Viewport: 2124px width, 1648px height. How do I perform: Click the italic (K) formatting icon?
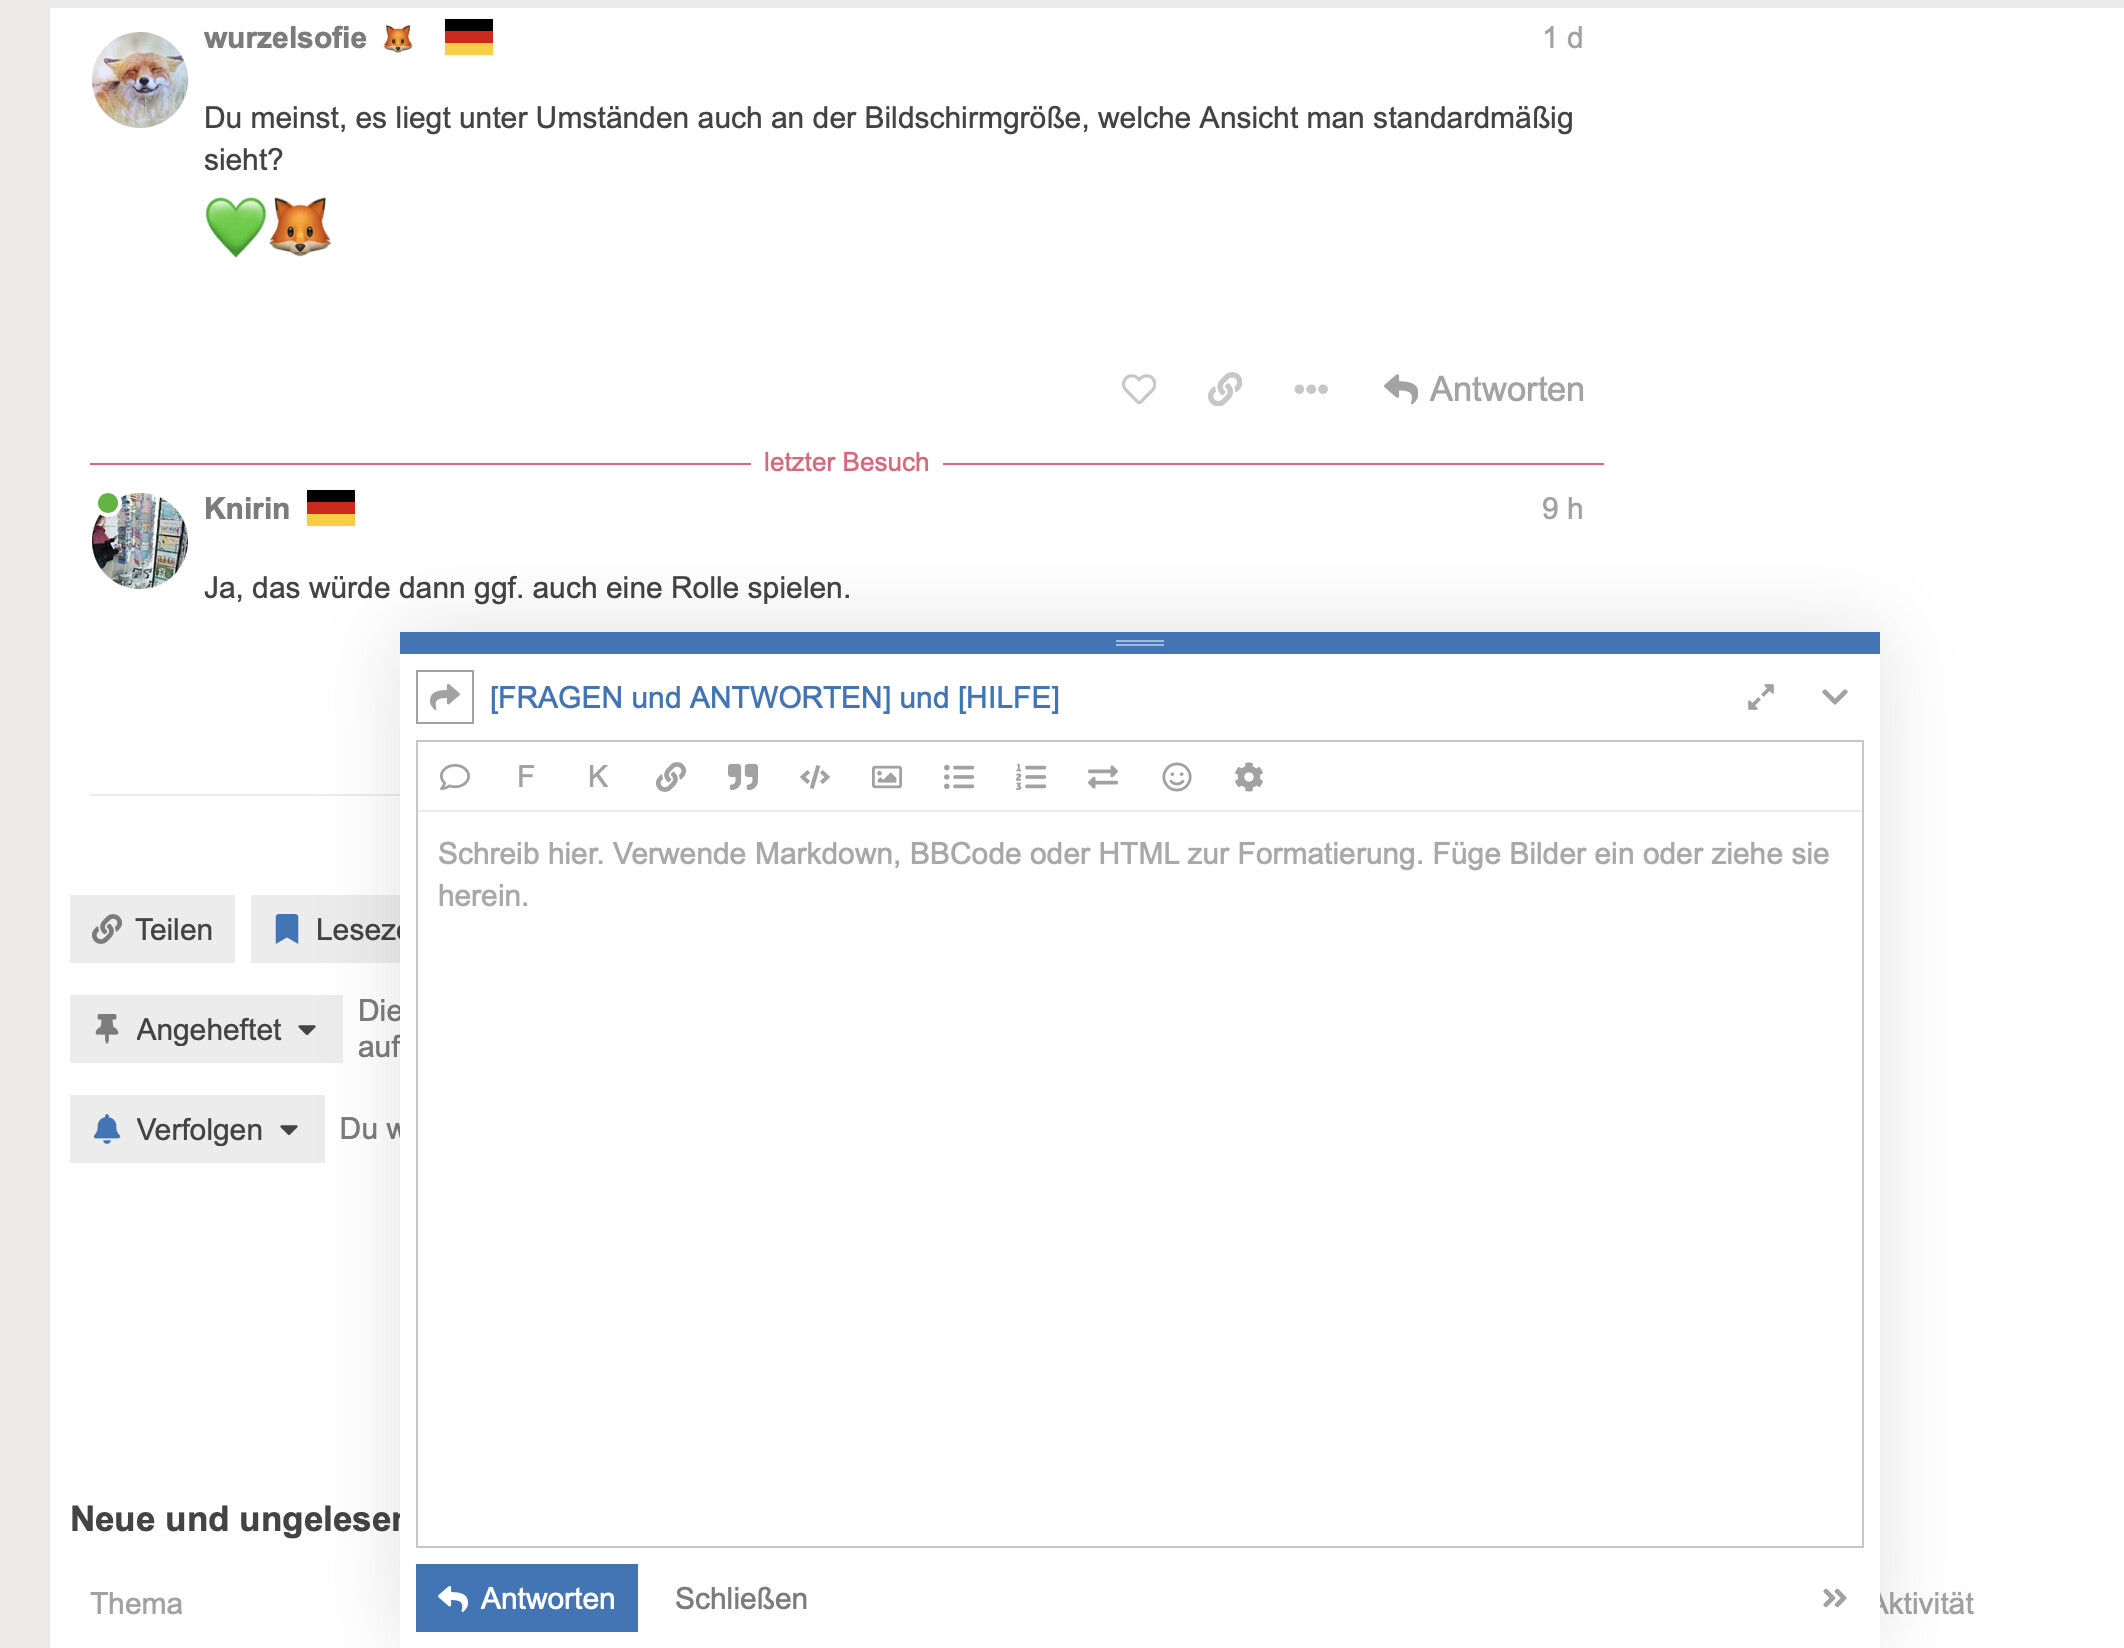(598, 777)
